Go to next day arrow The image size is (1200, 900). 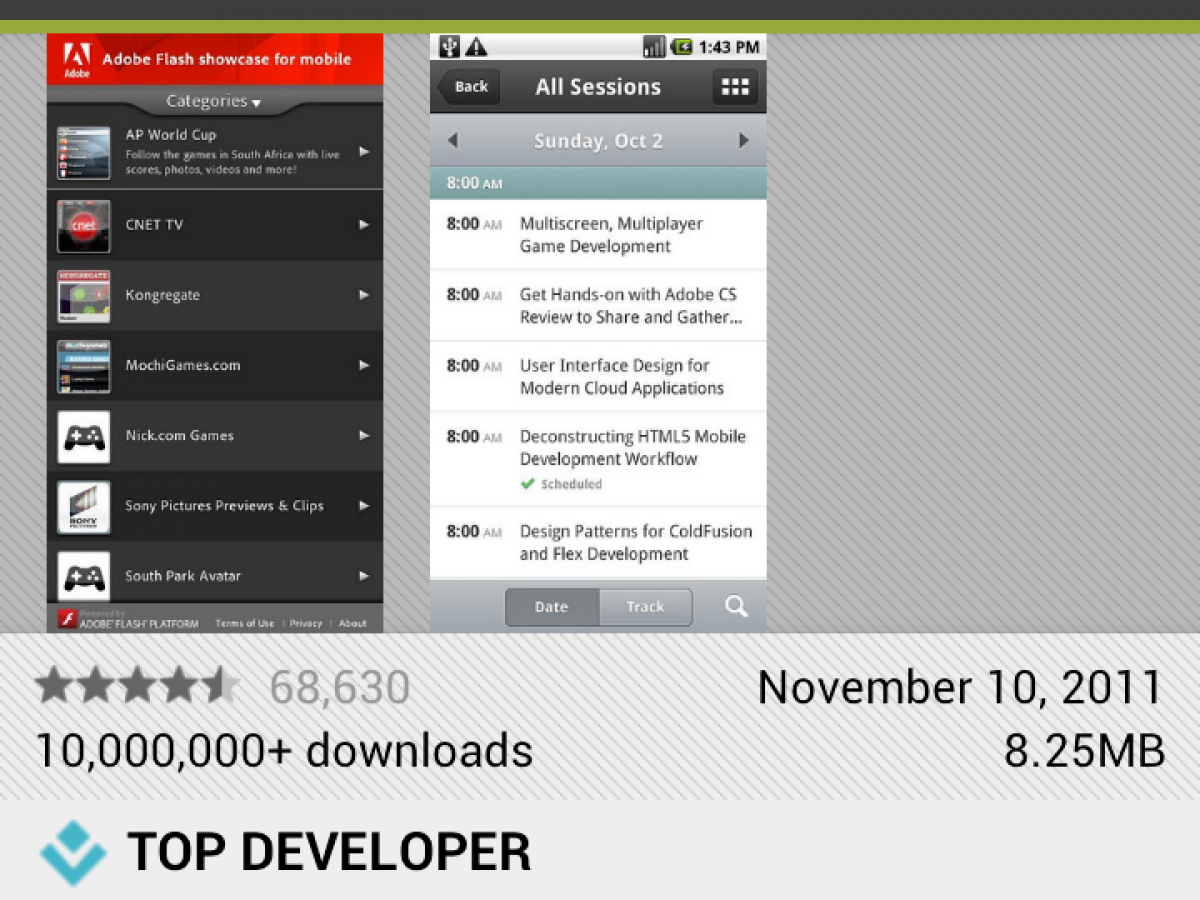click(744, 141)
